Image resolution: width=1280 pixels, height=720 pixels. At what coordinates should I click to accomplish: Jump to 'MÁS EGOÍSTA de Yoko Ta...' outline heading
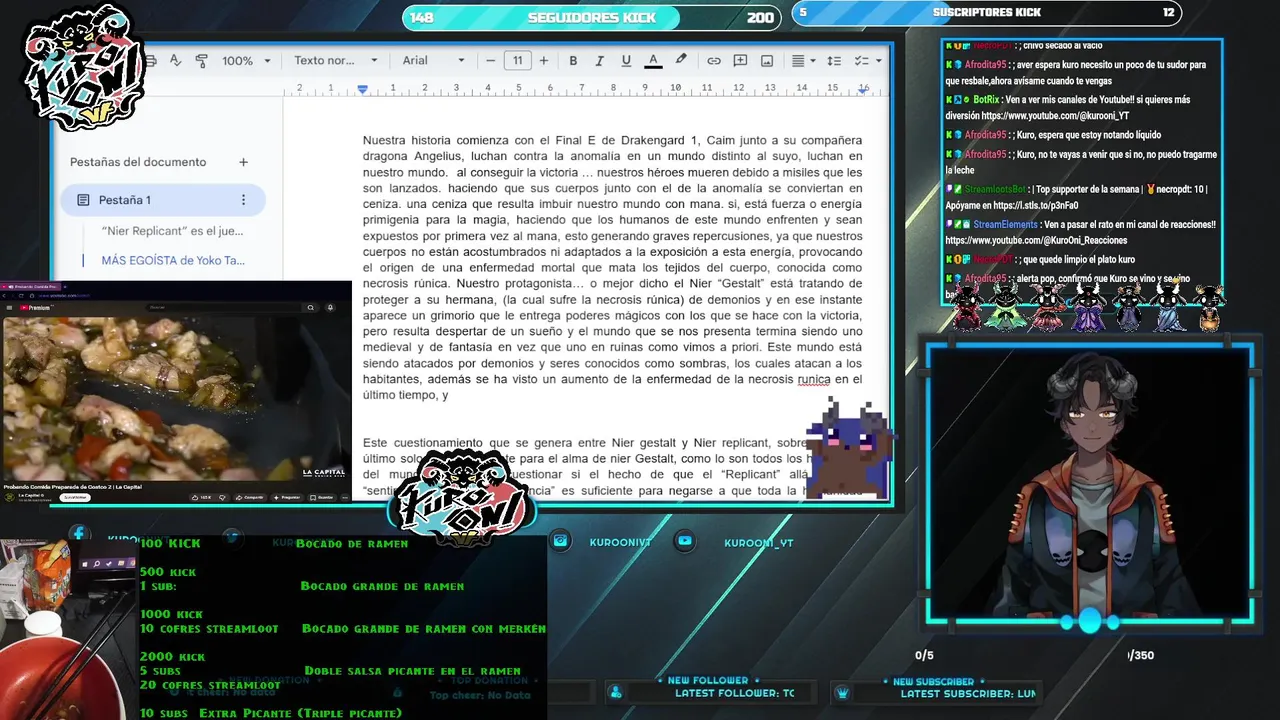click(173, 260)
